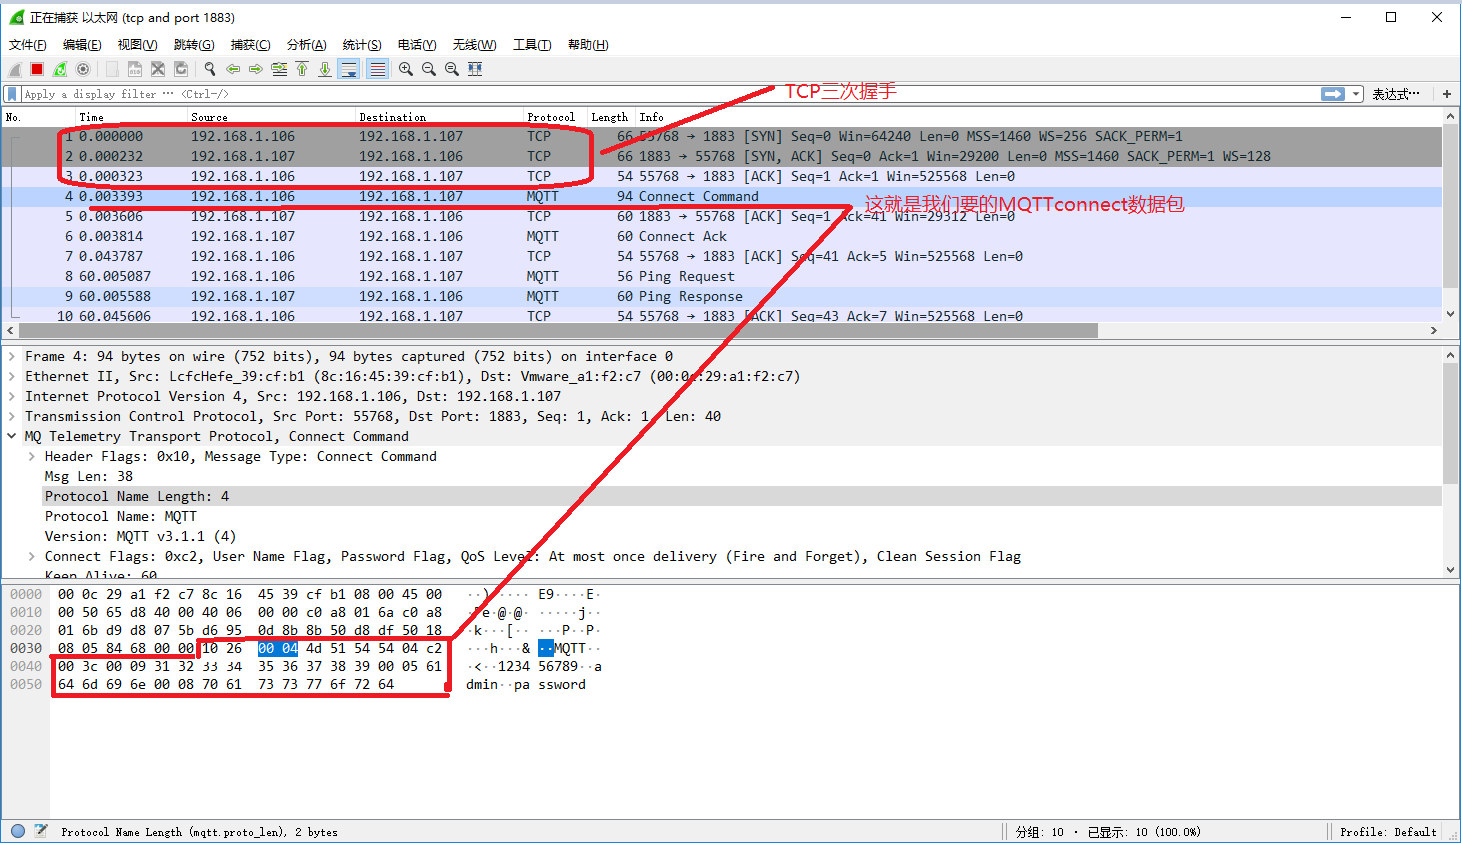Sort packets by Protocol column header
1462x843 pixels.
coord(555,117)
